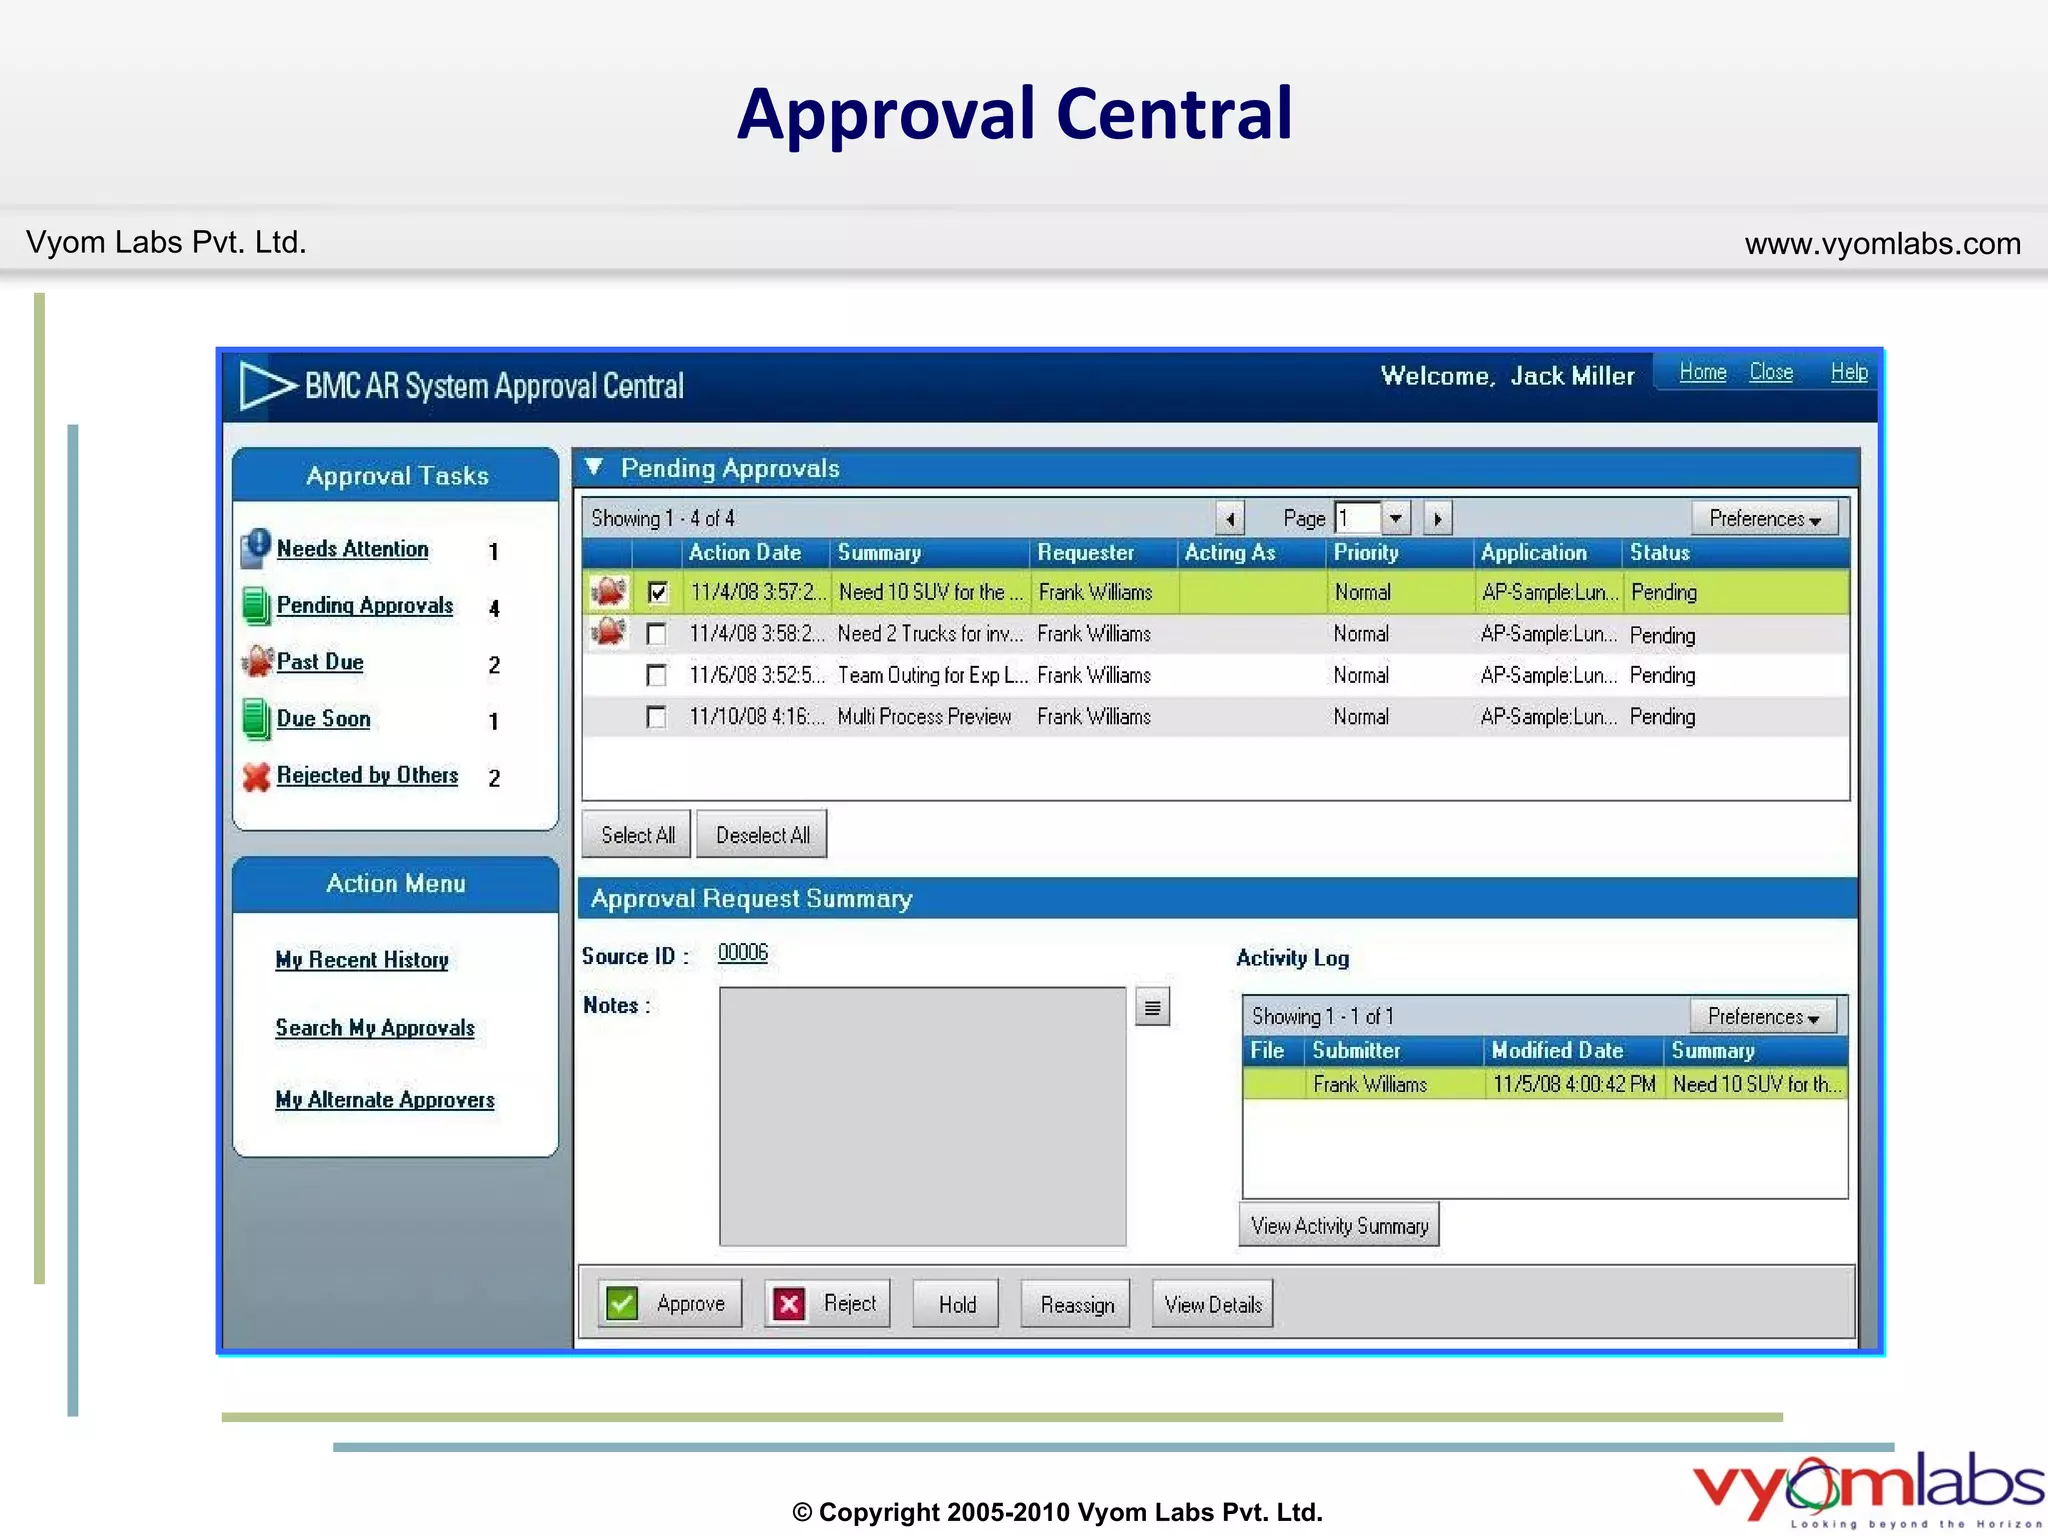Viewport: 2048px width, 1536px height.
Task: Open the Page number dropdown
Action: click(x=1395, y=518)
